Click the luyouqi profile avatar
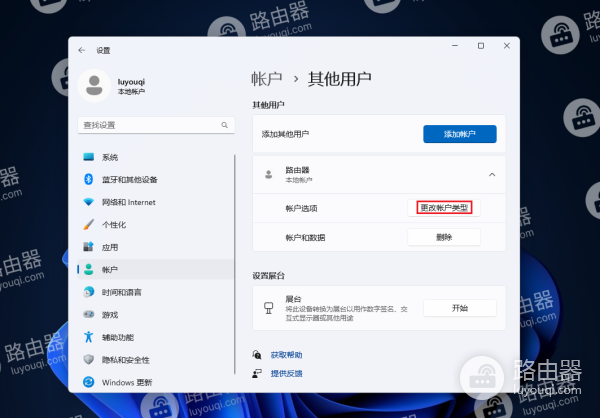 point(94,85)
